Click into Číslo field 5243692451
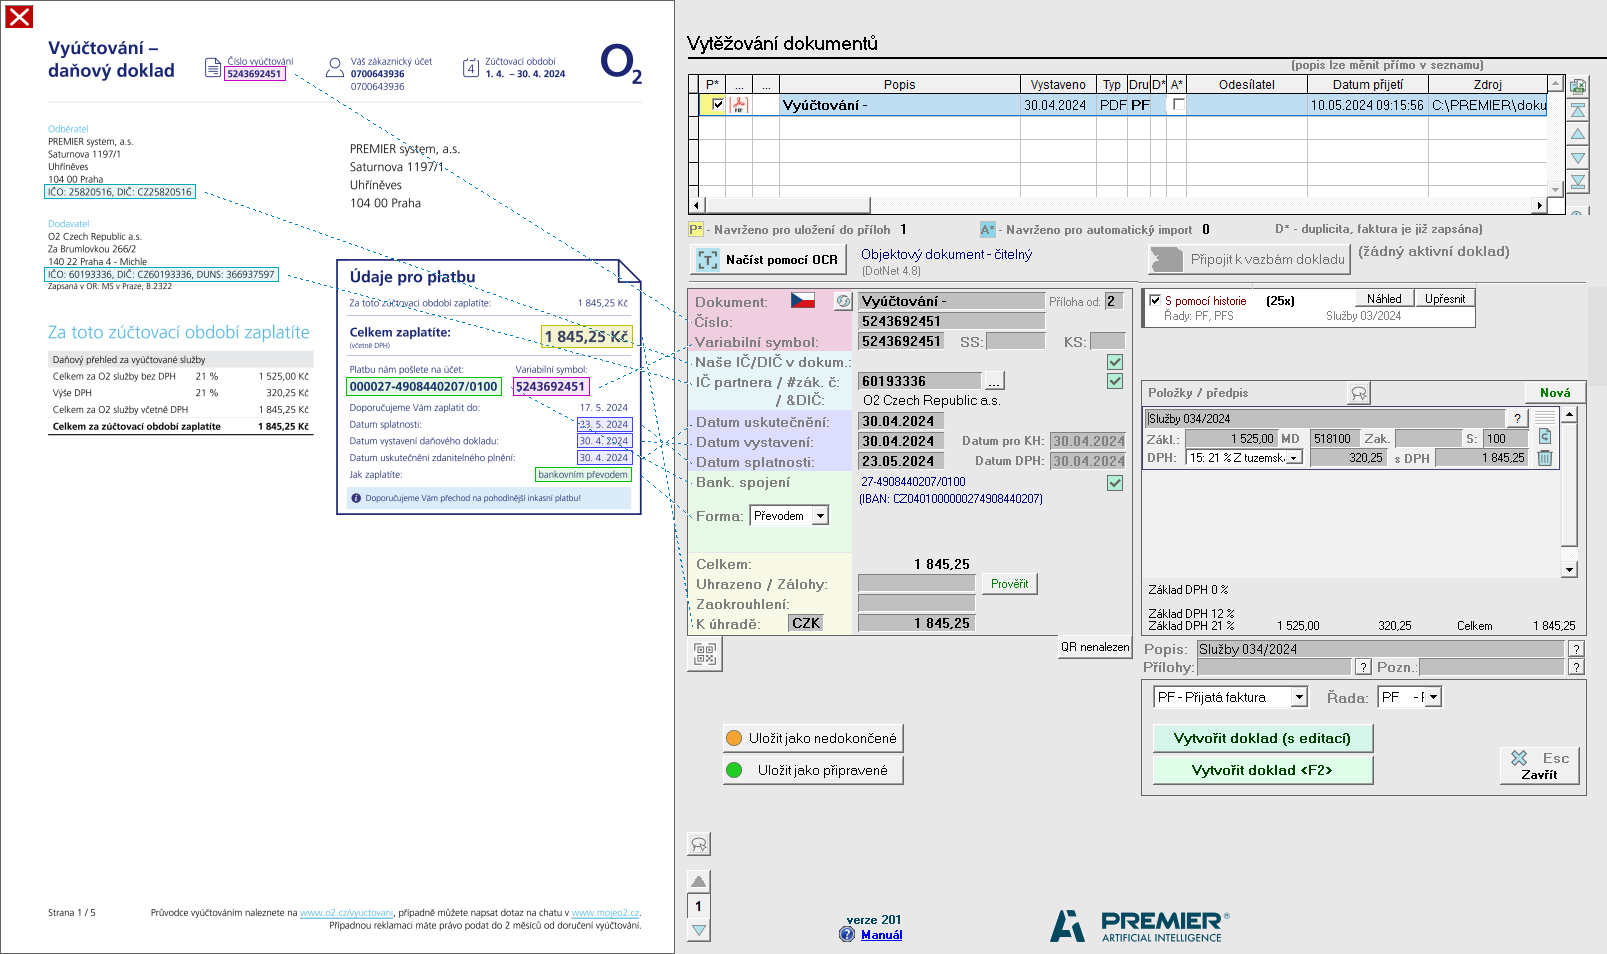The height and width of the screenshot is (954, 1607). (x=951, y=321)
